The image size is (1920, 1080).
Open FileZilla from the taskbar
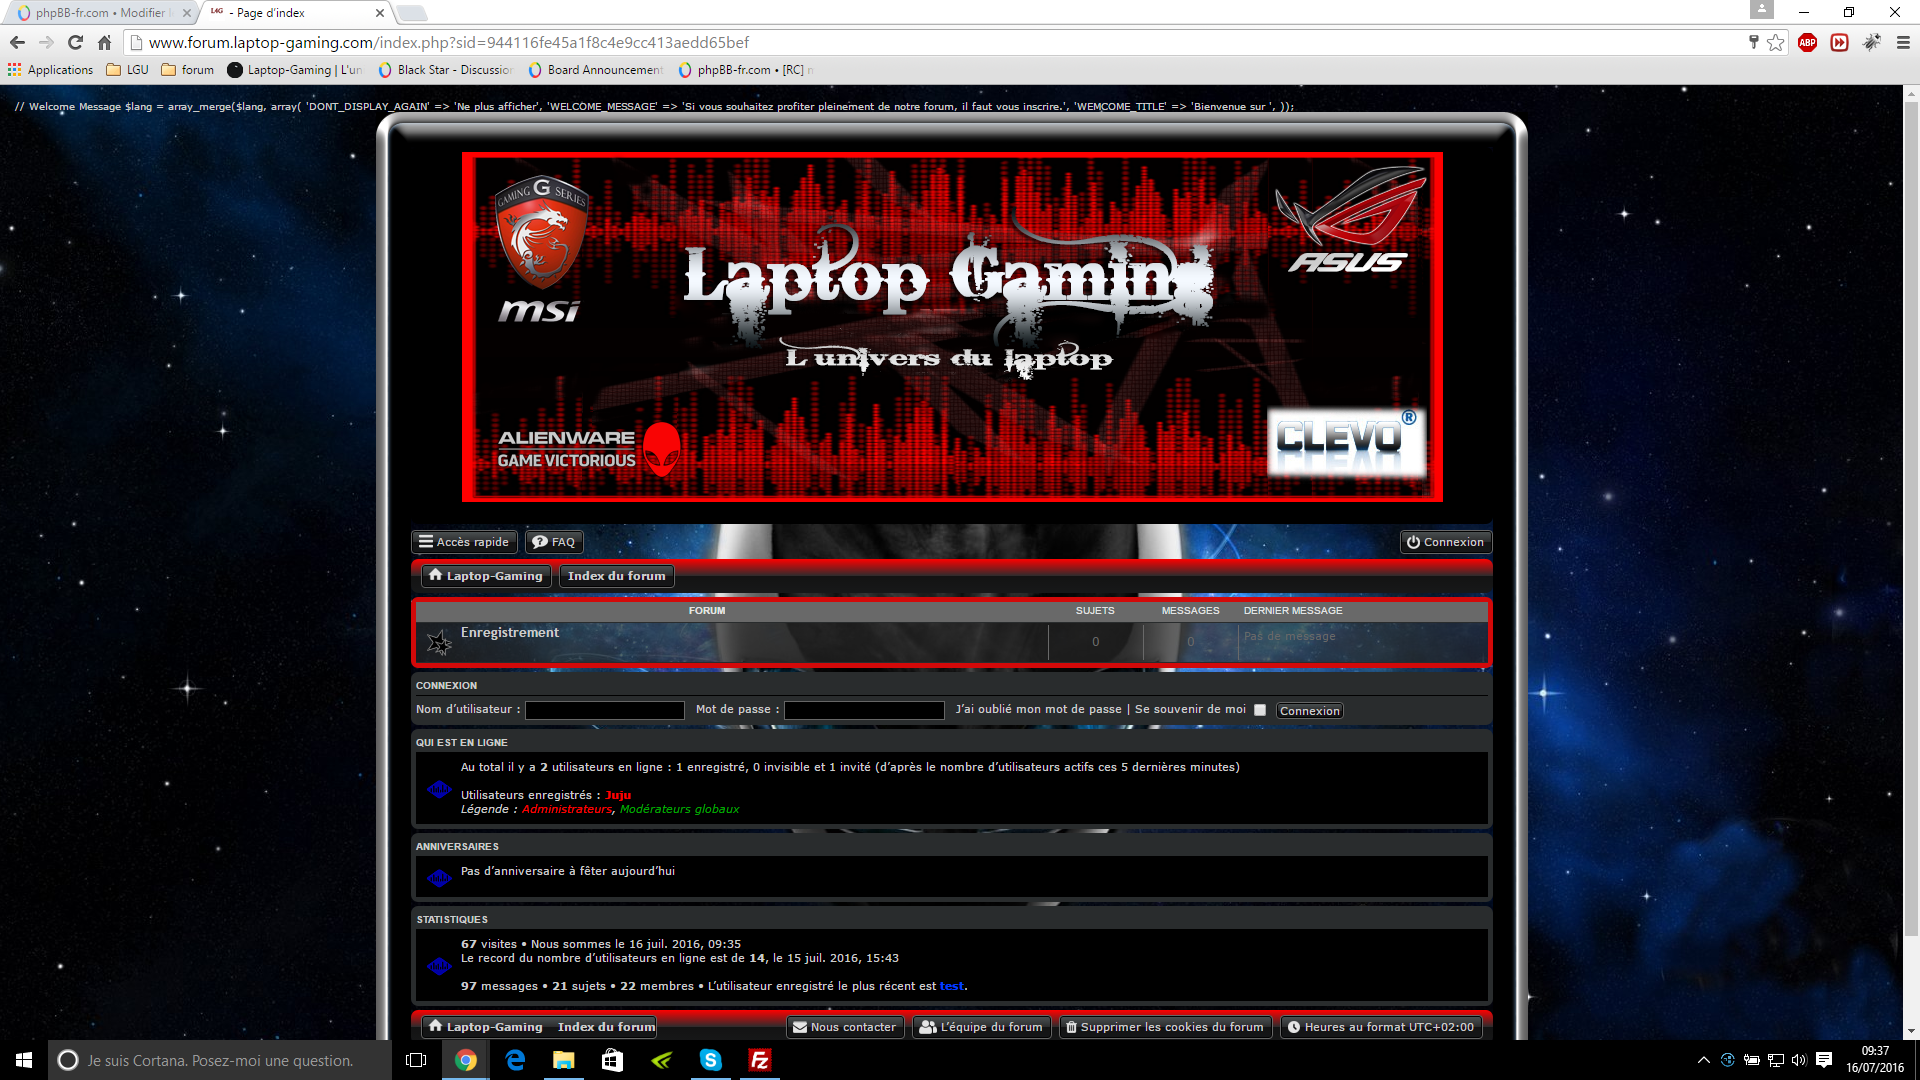(760, 1060)
